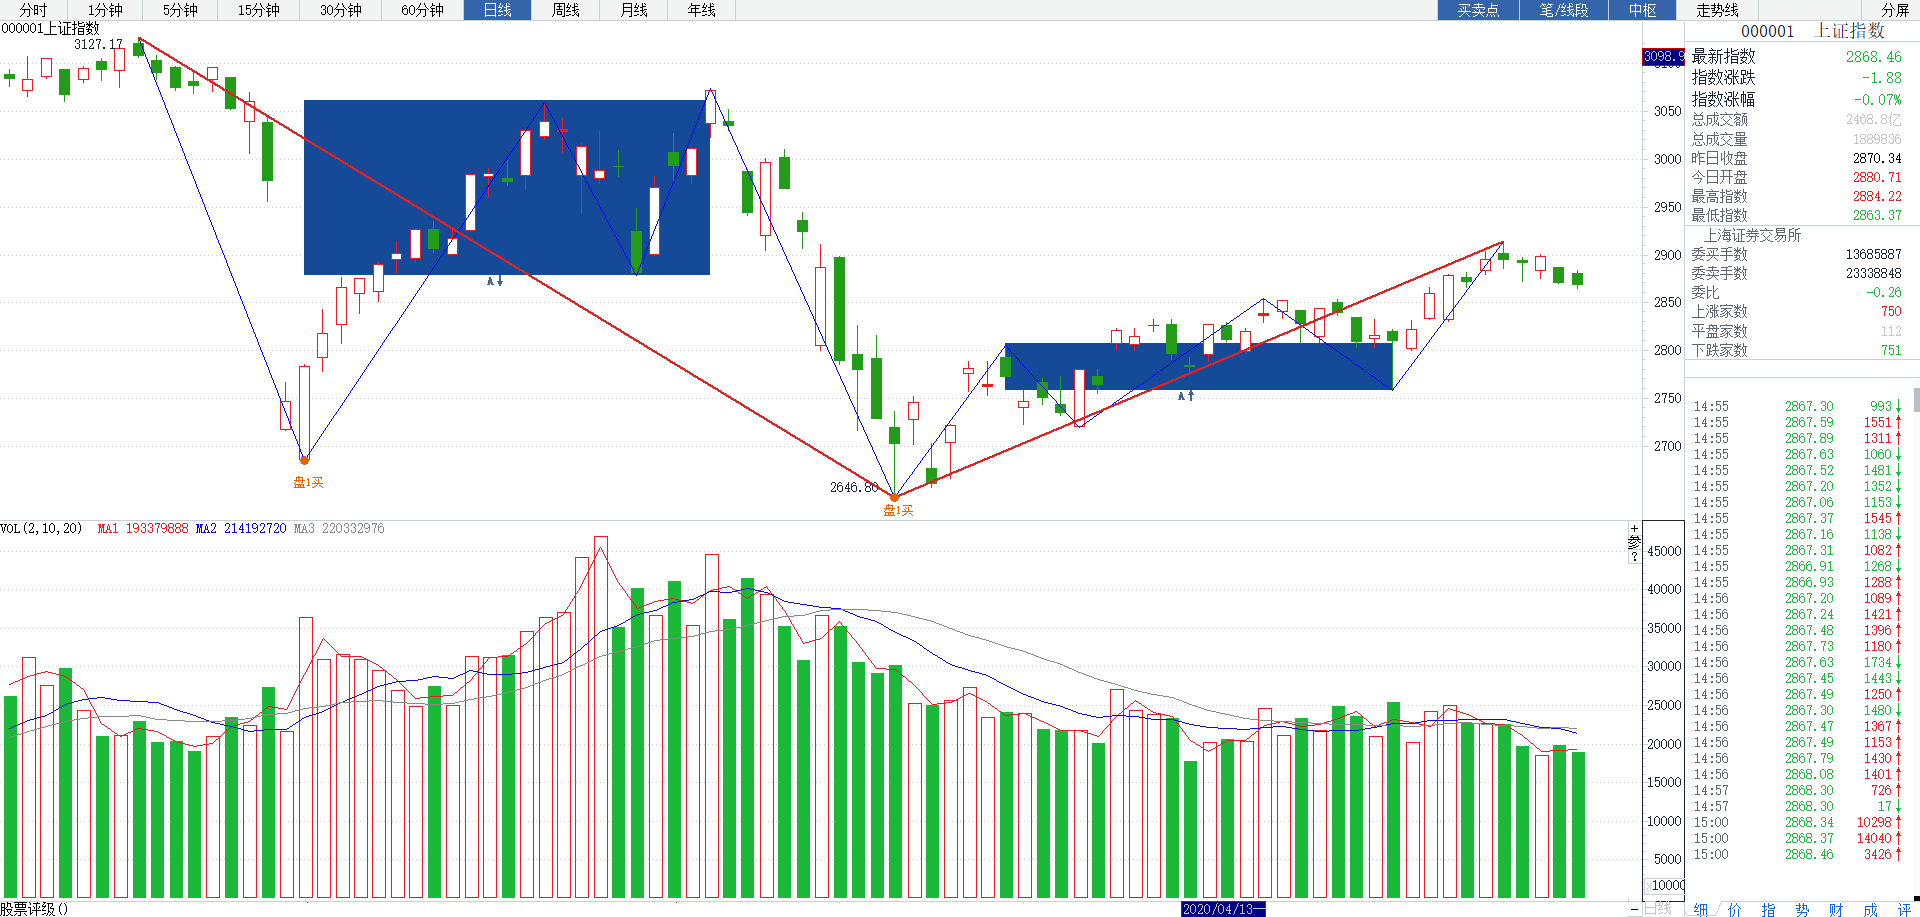Switch to the 年线 yearly tab

pyautogui.click(x=702, y=10)
